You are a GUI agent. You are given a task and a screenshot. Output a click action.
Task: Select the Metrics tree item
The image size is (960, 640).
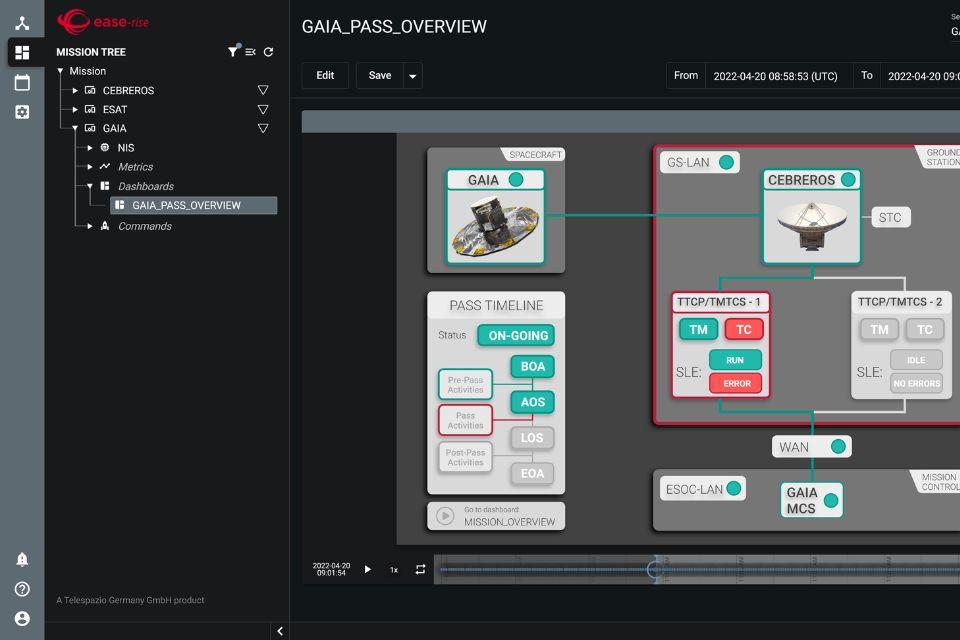[x=135, y=167]
